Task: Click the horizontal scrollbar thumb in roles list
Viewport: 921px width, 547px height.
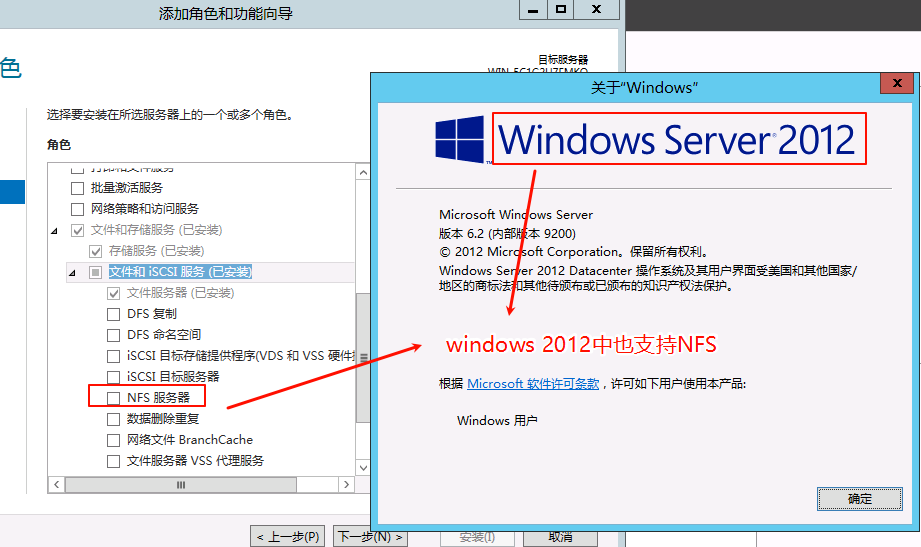Action: [x=182, y=485]
